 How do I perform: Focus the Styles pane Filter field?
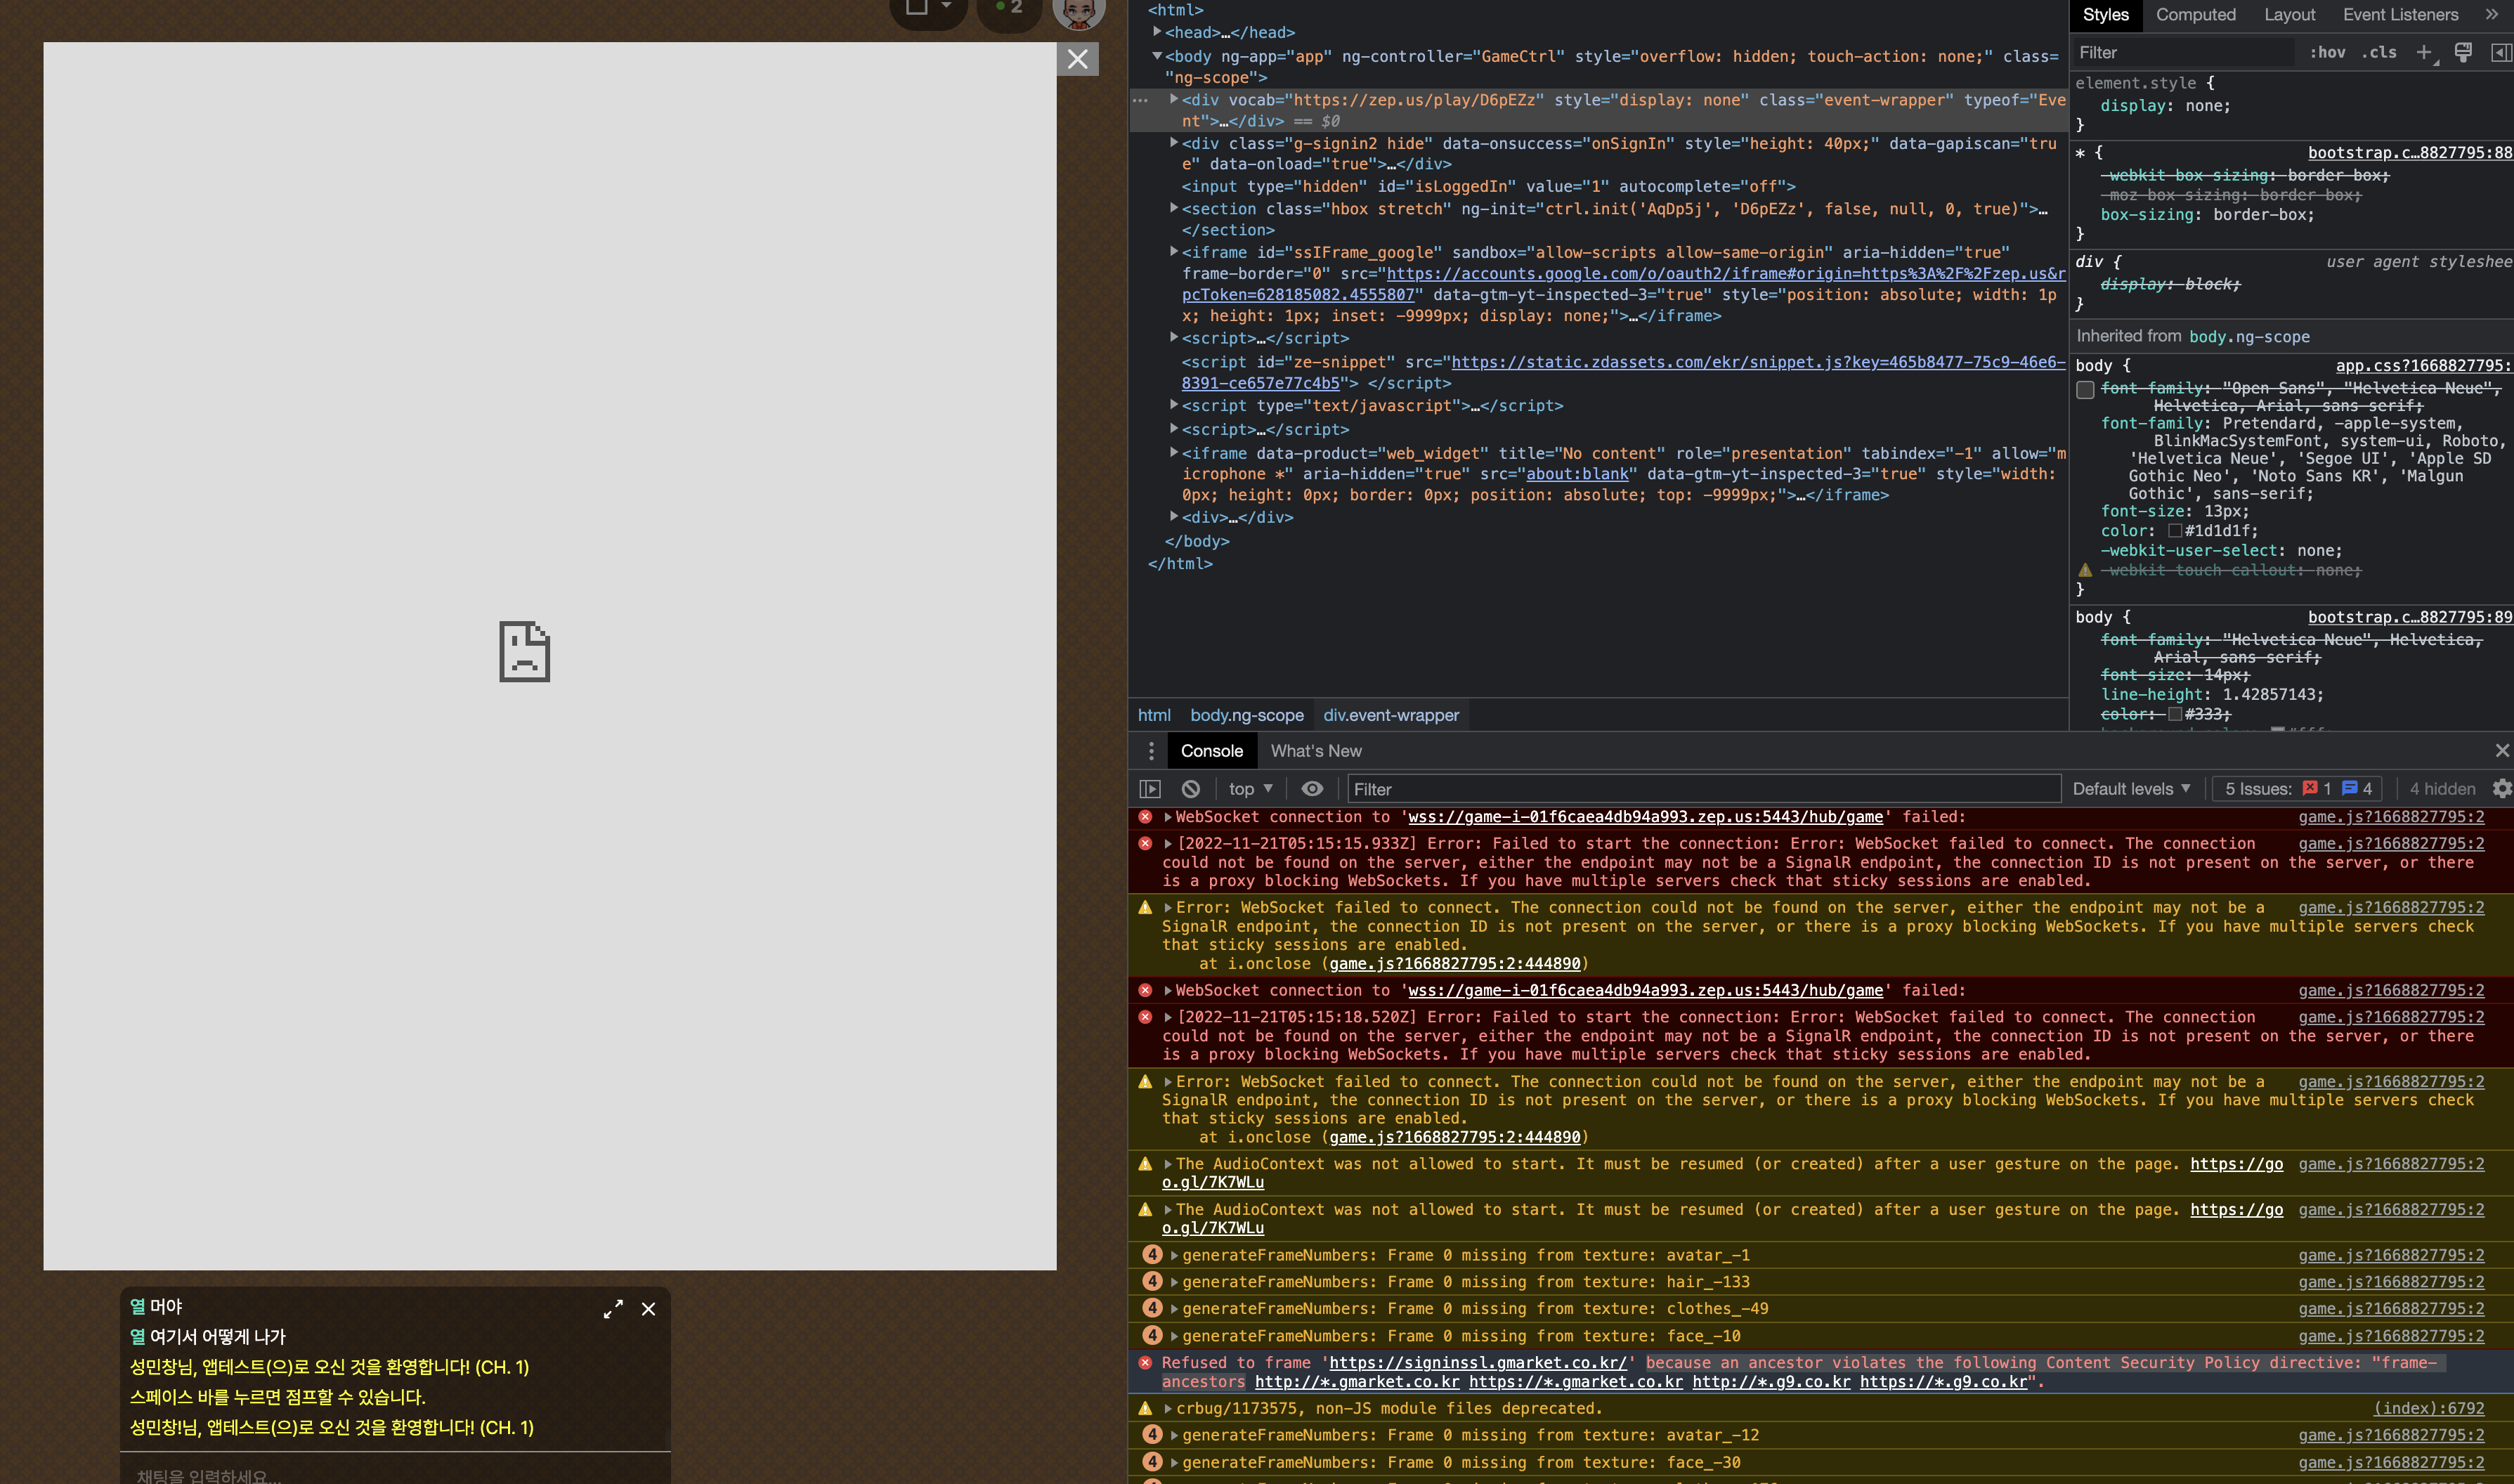2183,53
